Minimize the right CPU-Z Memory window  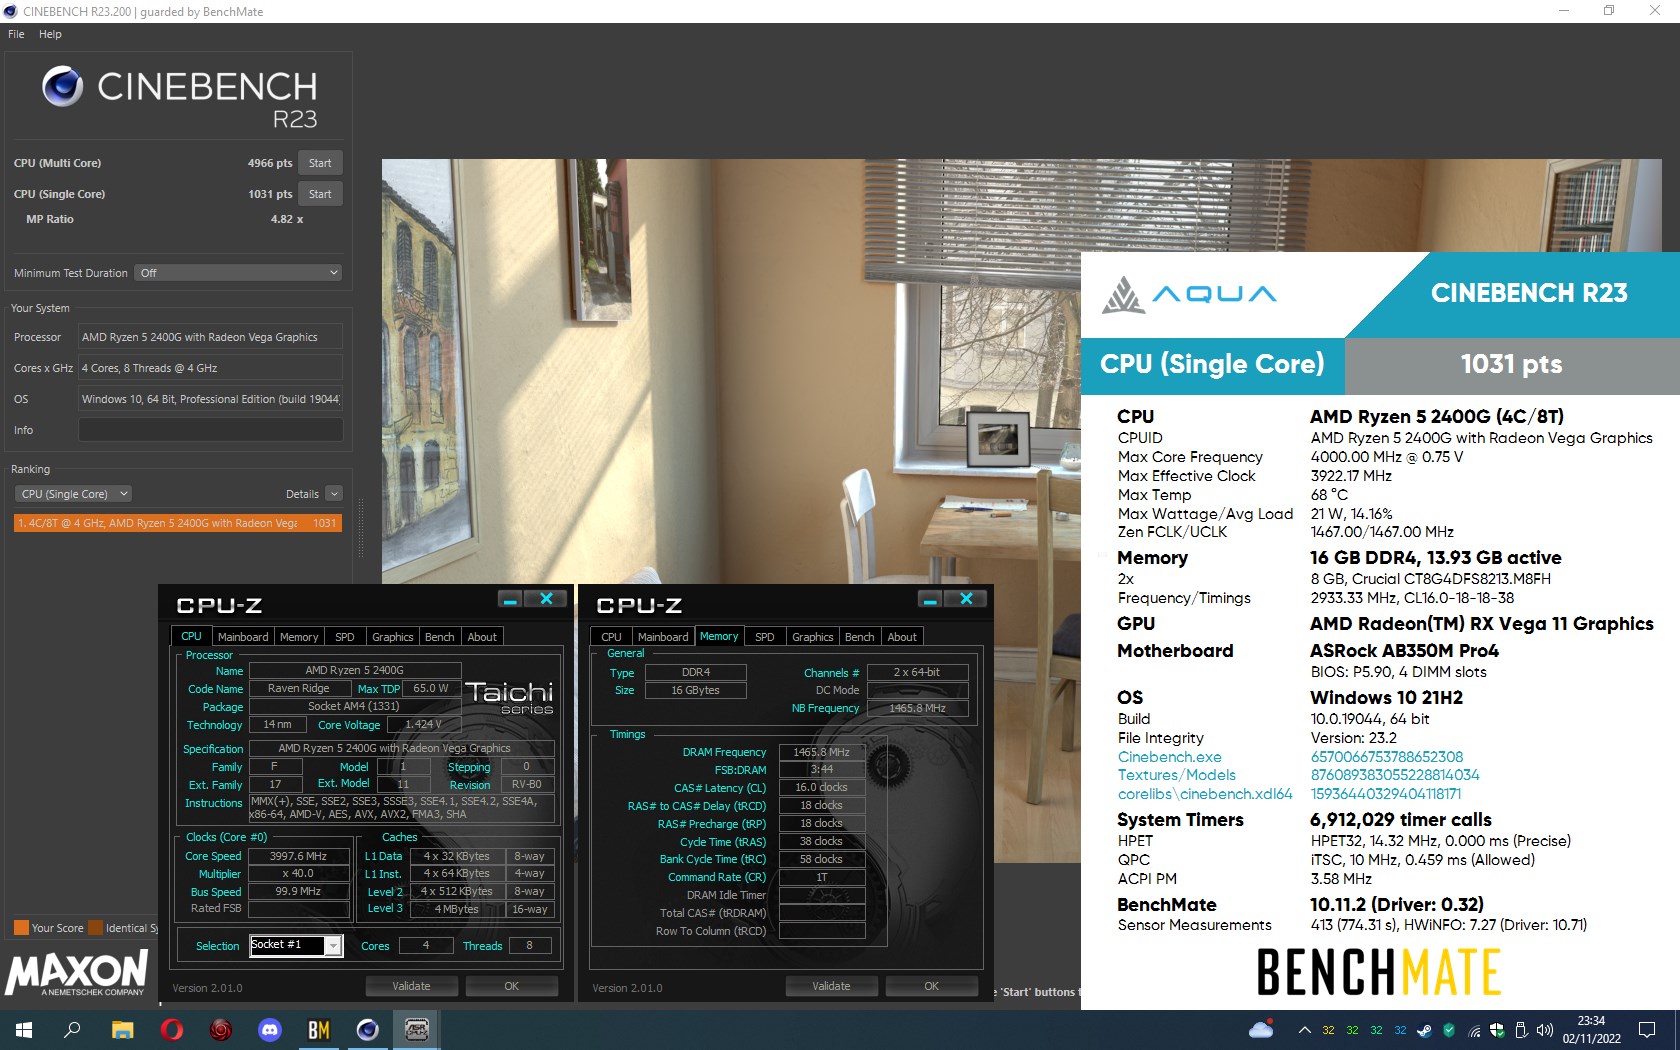(x=931, y=599)
